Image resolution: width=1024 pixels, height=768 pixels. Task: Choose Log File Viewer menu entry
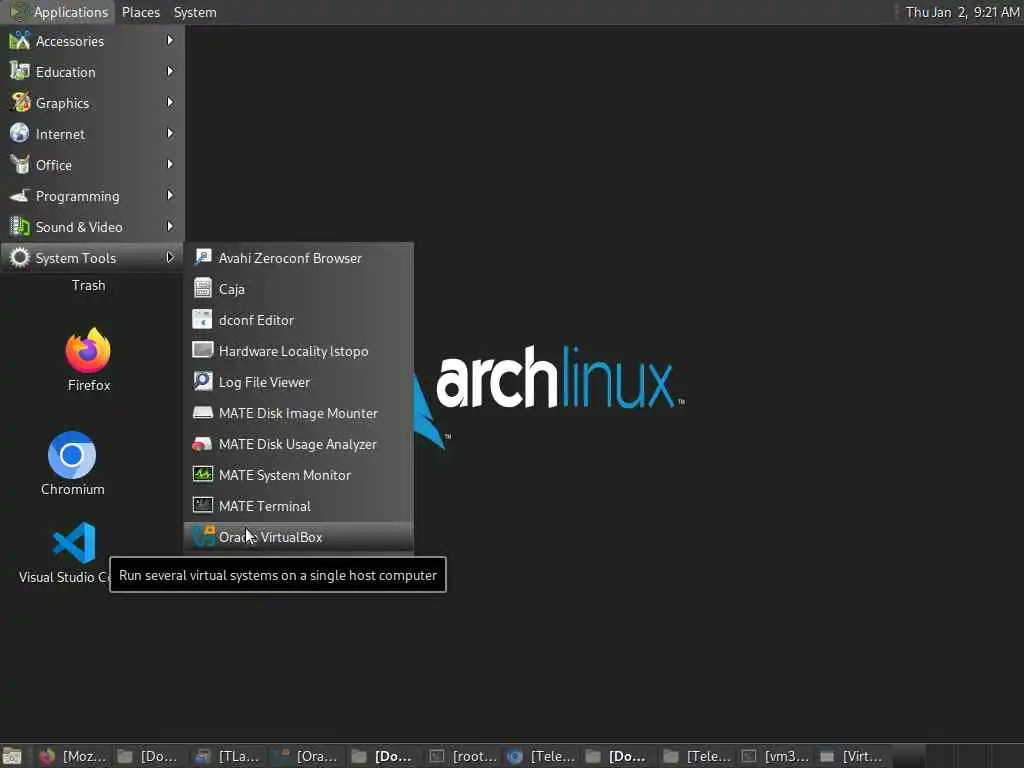(x=298, y=382)
